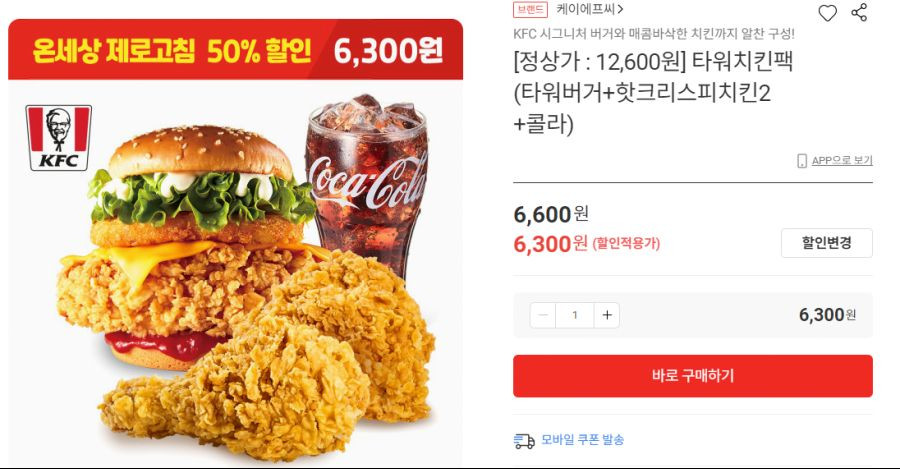The height and width of the screenshot is (469, 900).
Task: Increase quantity with the plus button
Action: (x=607, y=315)
